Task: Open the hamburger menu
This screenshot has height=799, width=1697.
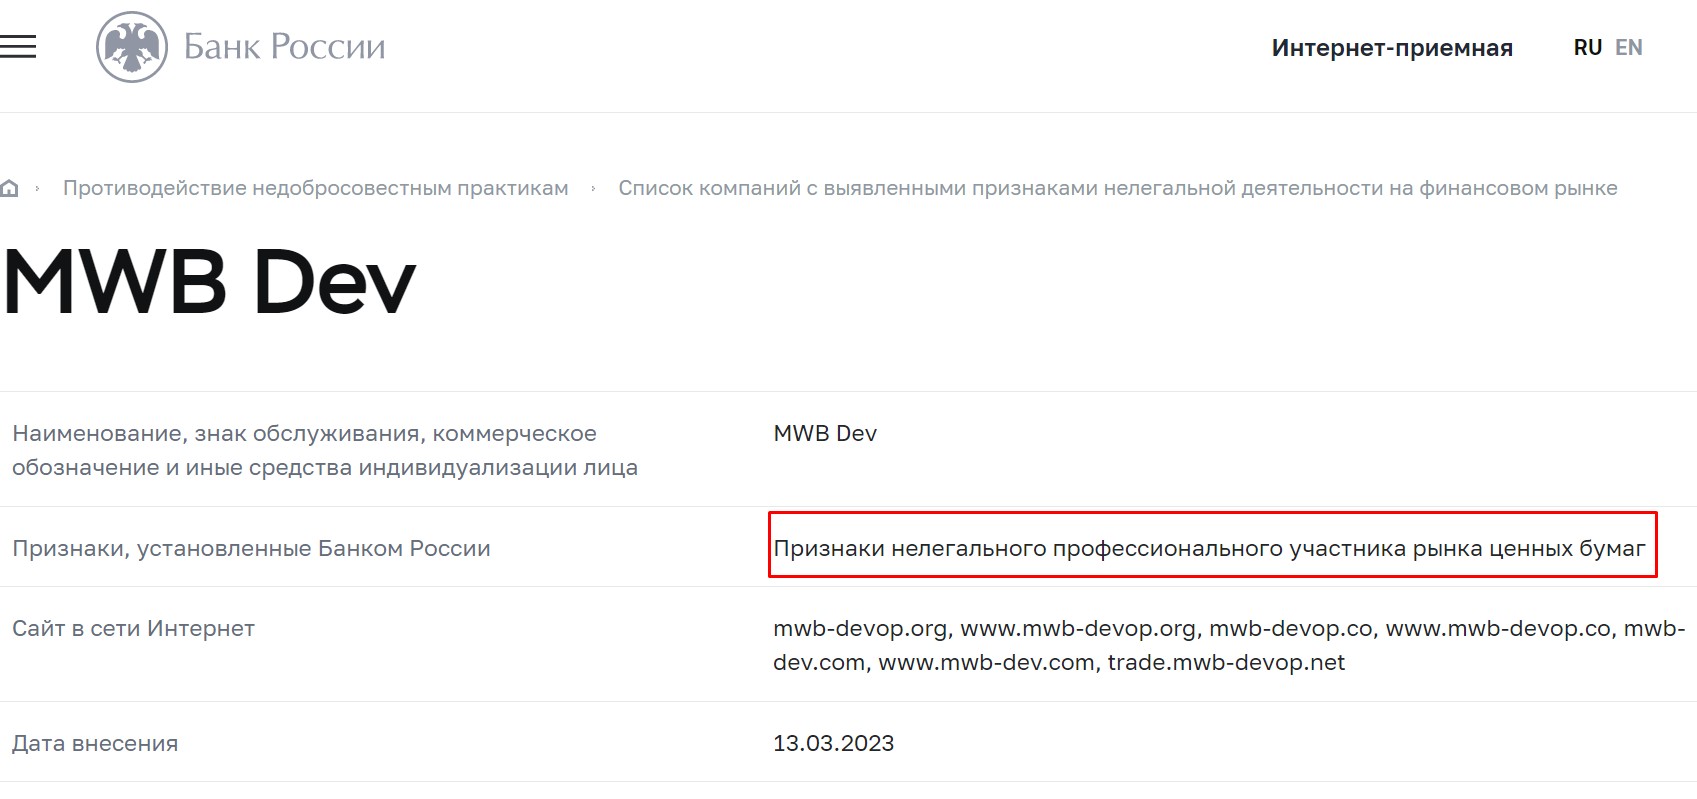Action: (18, 47)
